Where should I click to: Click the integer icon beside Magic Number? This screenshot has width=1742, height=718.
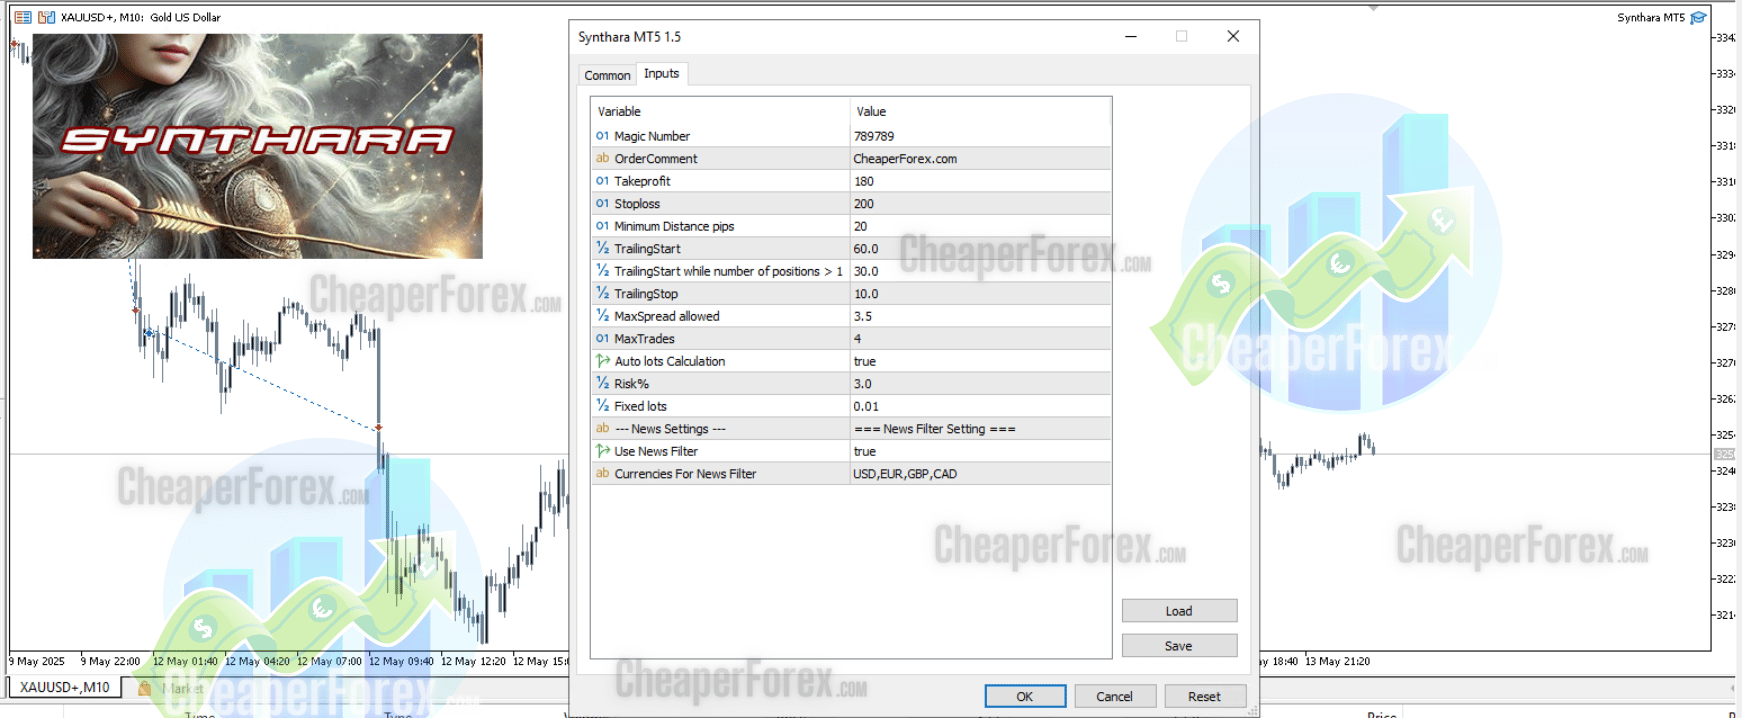(x=602, y=136)
